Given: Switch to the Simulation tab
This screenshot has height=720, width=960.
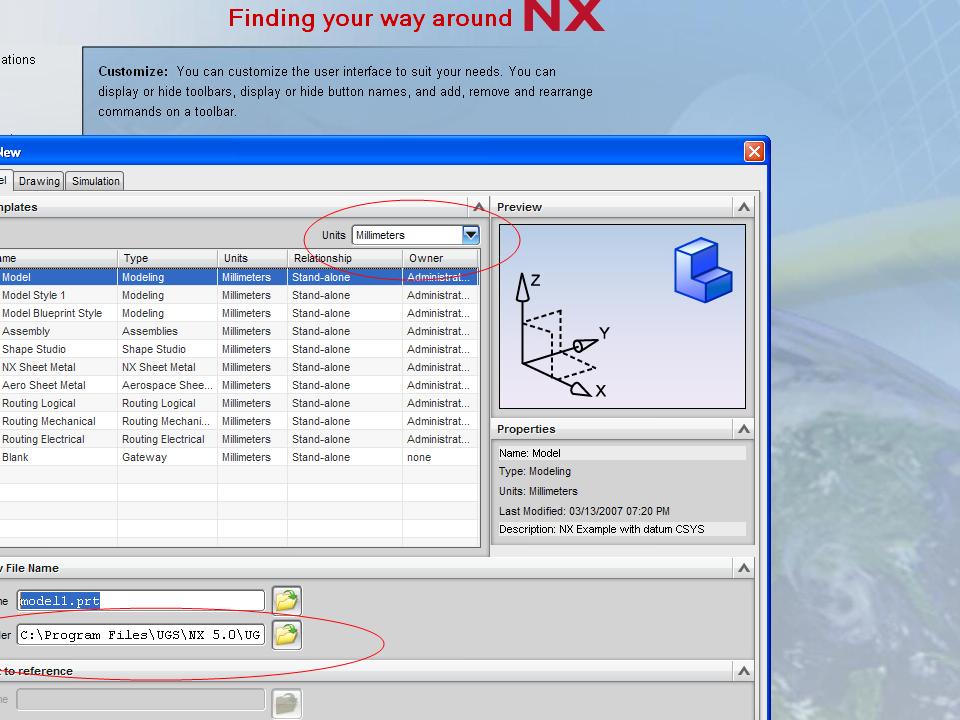Looking at the screenshot, I should pyautogui.click(x=96, y=181).
